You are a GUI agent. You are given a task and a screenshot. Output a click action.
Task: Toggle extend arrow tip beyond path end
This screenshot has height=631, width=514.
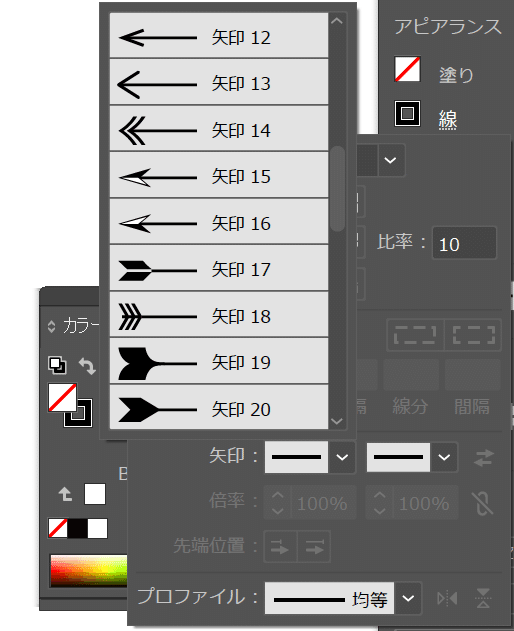(x=280, y=546)
